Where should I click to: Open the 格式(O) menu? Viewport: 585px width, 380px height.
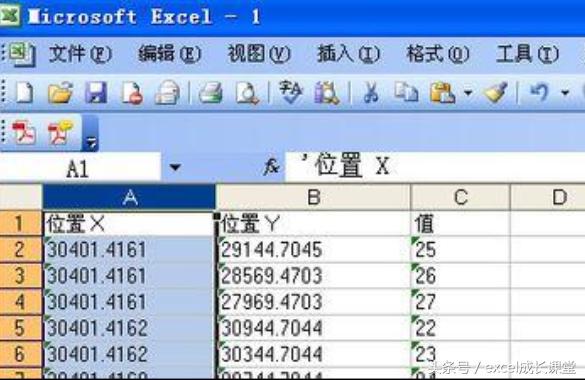click(x=438, y=54)
